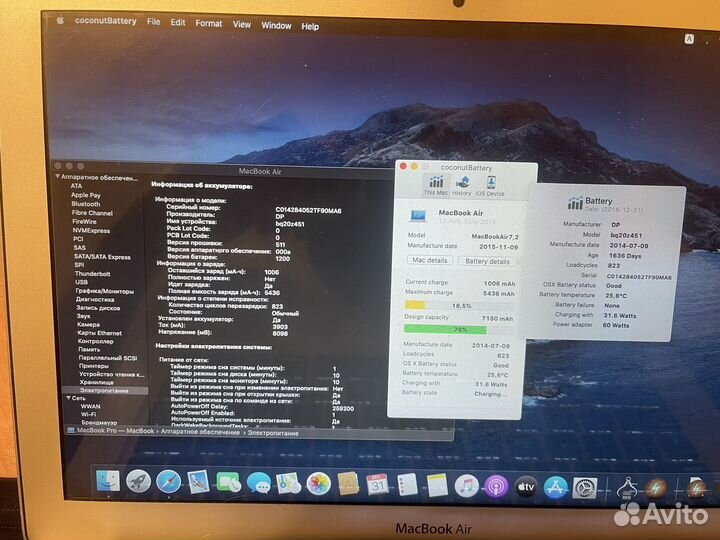Select Запись дисков in the sidebar

pos(98,308)
